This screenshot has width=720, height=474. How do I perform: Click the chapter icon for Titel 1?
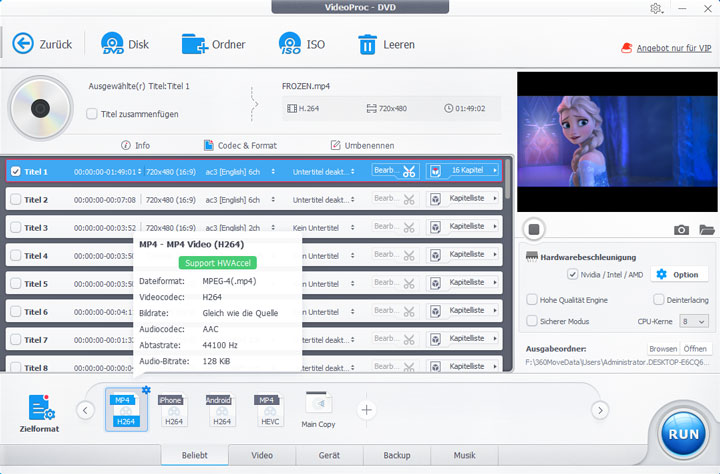click(x=435, y=171)
